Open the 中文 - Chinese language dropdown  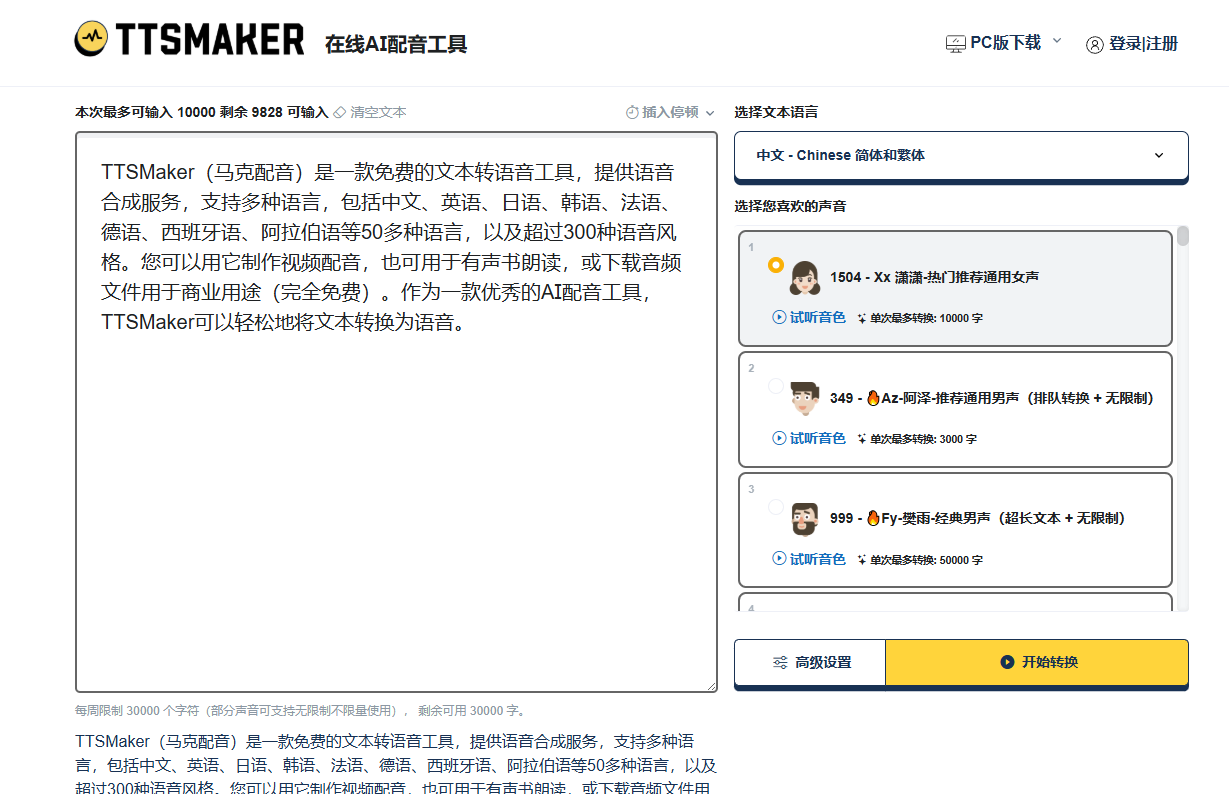[961, 156]
